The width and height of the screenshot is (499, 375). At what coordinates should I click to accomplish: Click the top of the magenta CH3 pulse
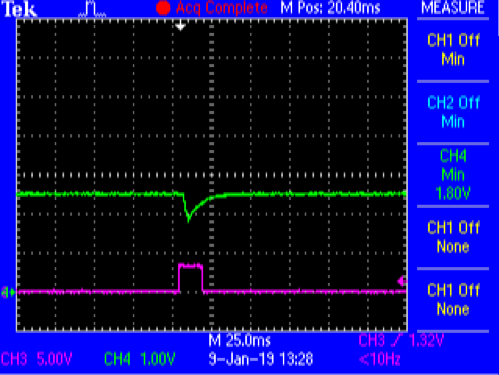coord(191,266)
